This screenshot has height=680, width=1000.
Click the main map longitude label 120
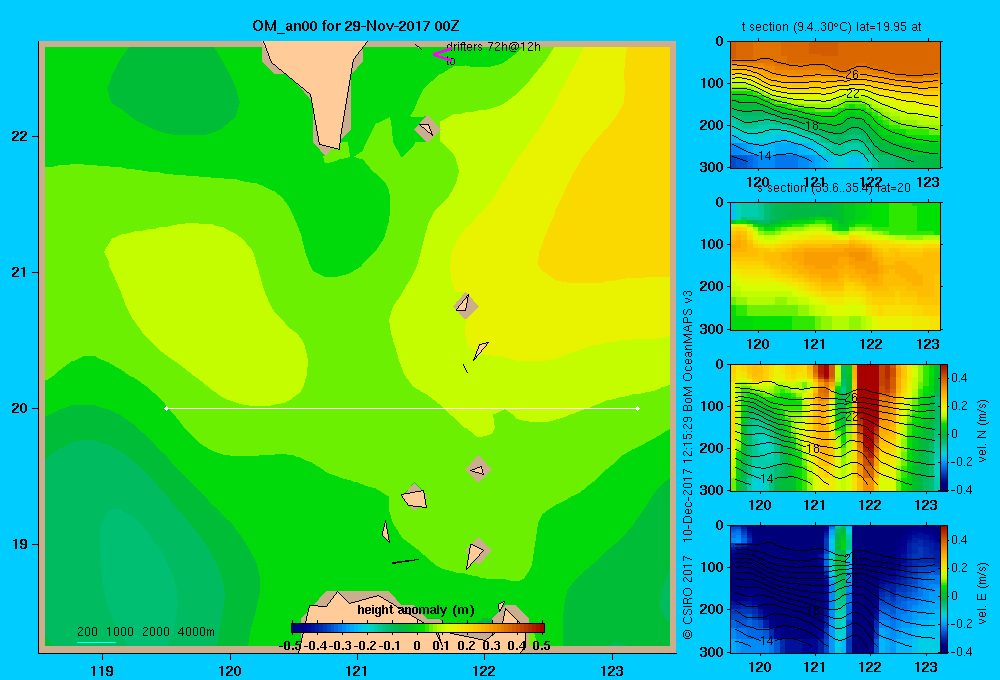pos(230,671)
